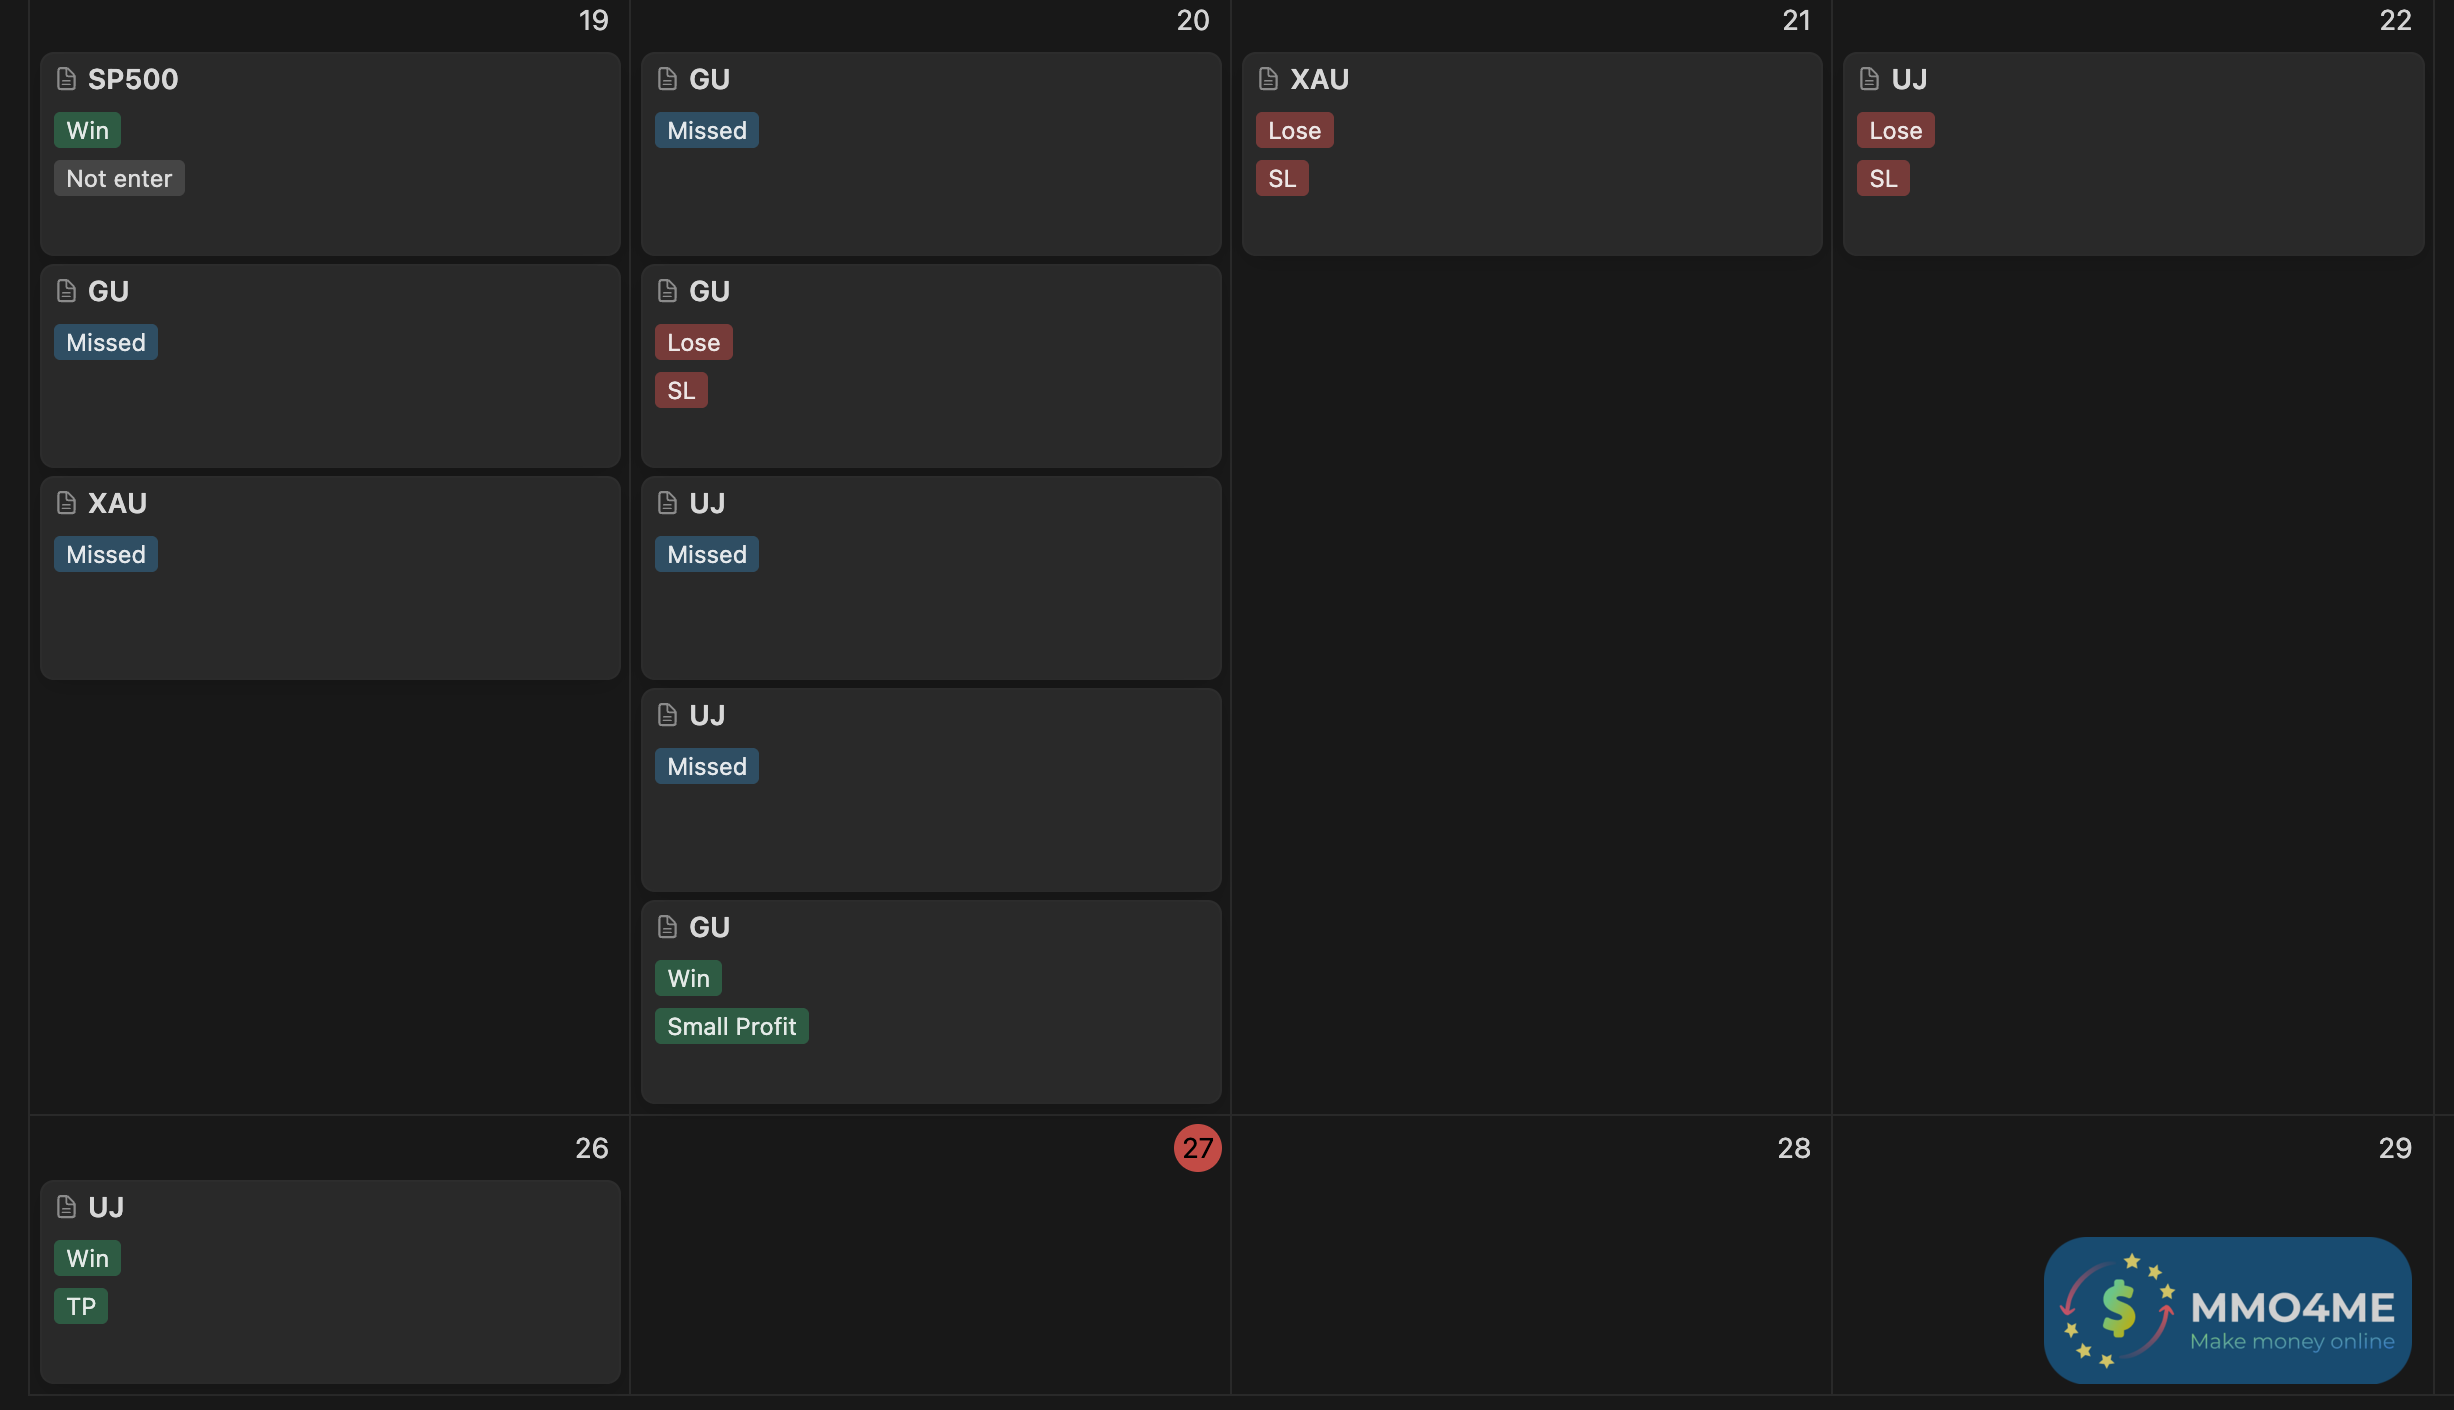Viewport: 2454px width, 1410px height.
Task: Click the date number 28
Action: click(1793, 1148)
